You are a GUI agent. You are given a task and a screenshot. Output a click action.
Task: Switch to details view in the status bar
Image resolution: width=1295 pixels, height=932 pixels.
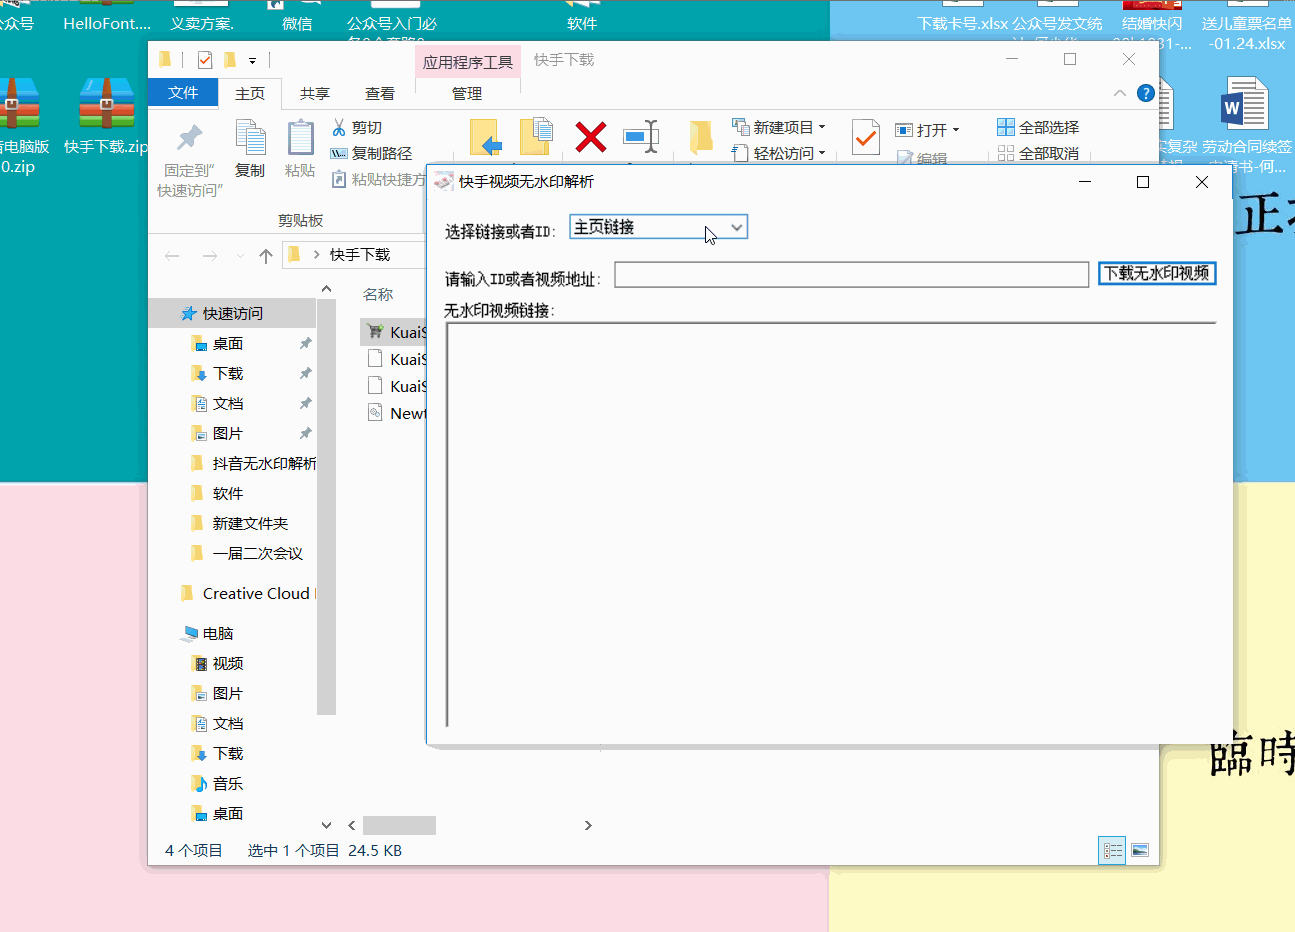(x=1112, y=851)
